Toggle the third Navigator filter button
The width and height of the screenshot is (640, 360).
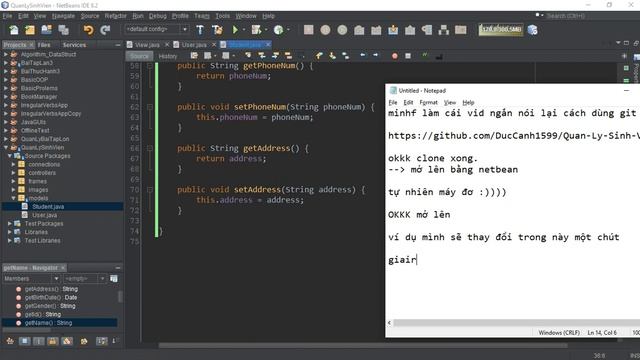coord(38,341)
